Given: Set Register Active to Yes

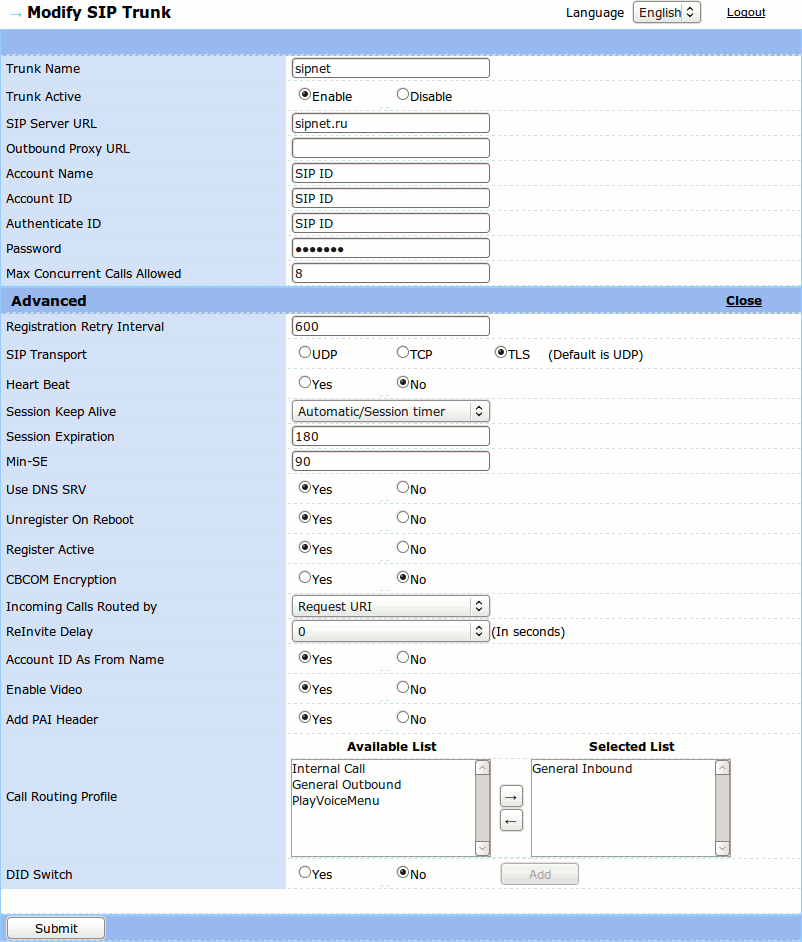Looking at the screenshot, I should pyautogui.click(x=305, y=547).
